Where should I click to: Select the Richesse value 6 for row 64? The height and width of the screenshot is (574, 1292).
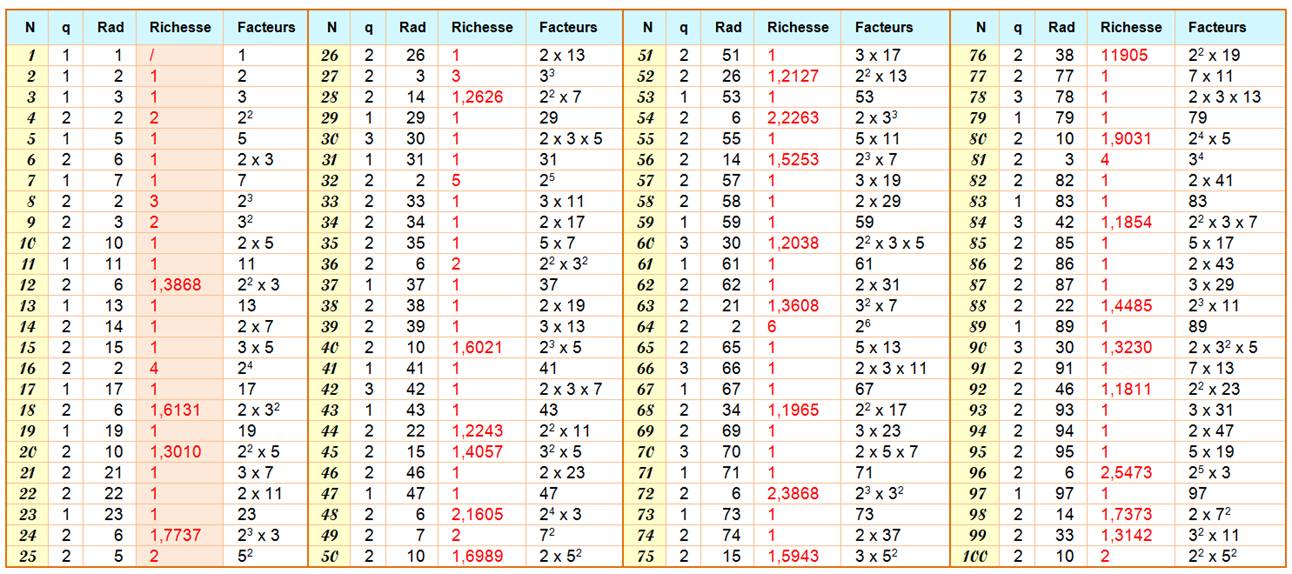pos(772,327)
